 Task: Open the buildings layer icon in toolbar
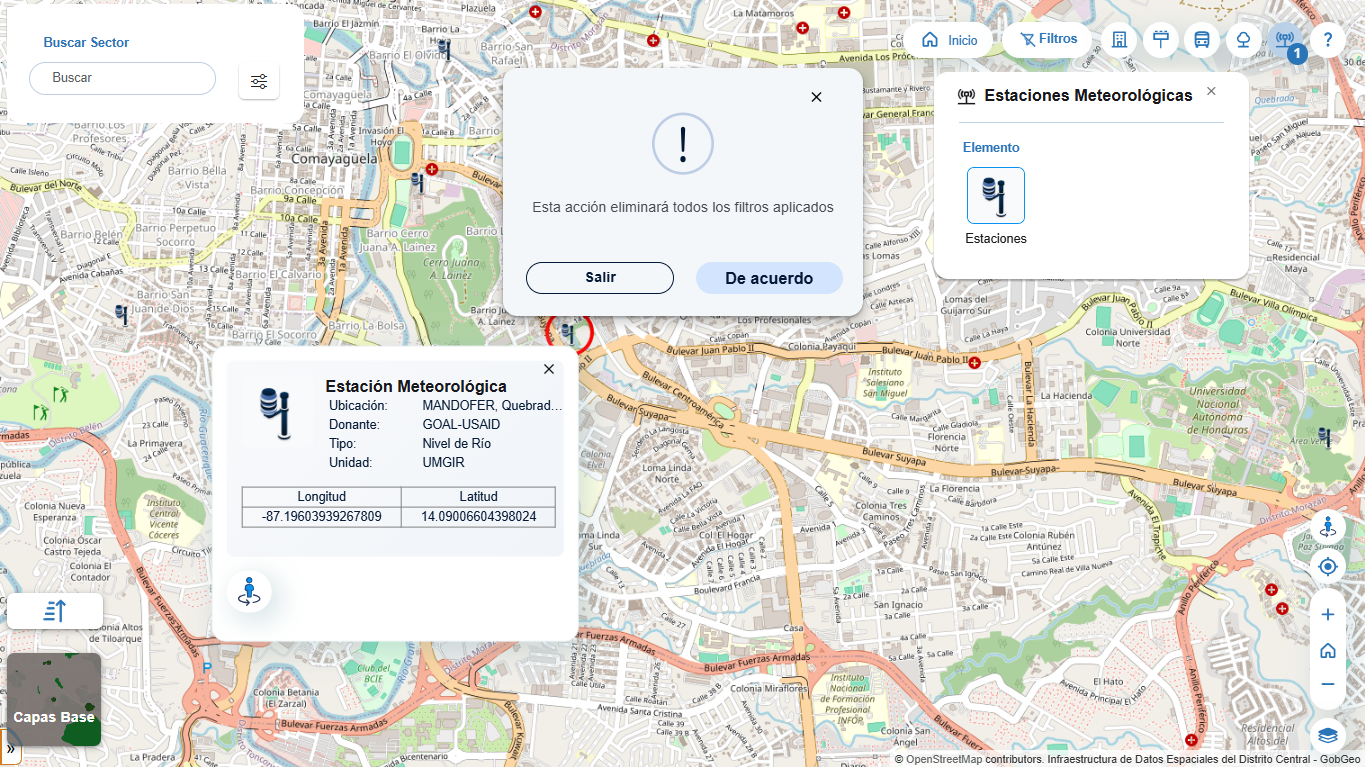click(1119, 40)
